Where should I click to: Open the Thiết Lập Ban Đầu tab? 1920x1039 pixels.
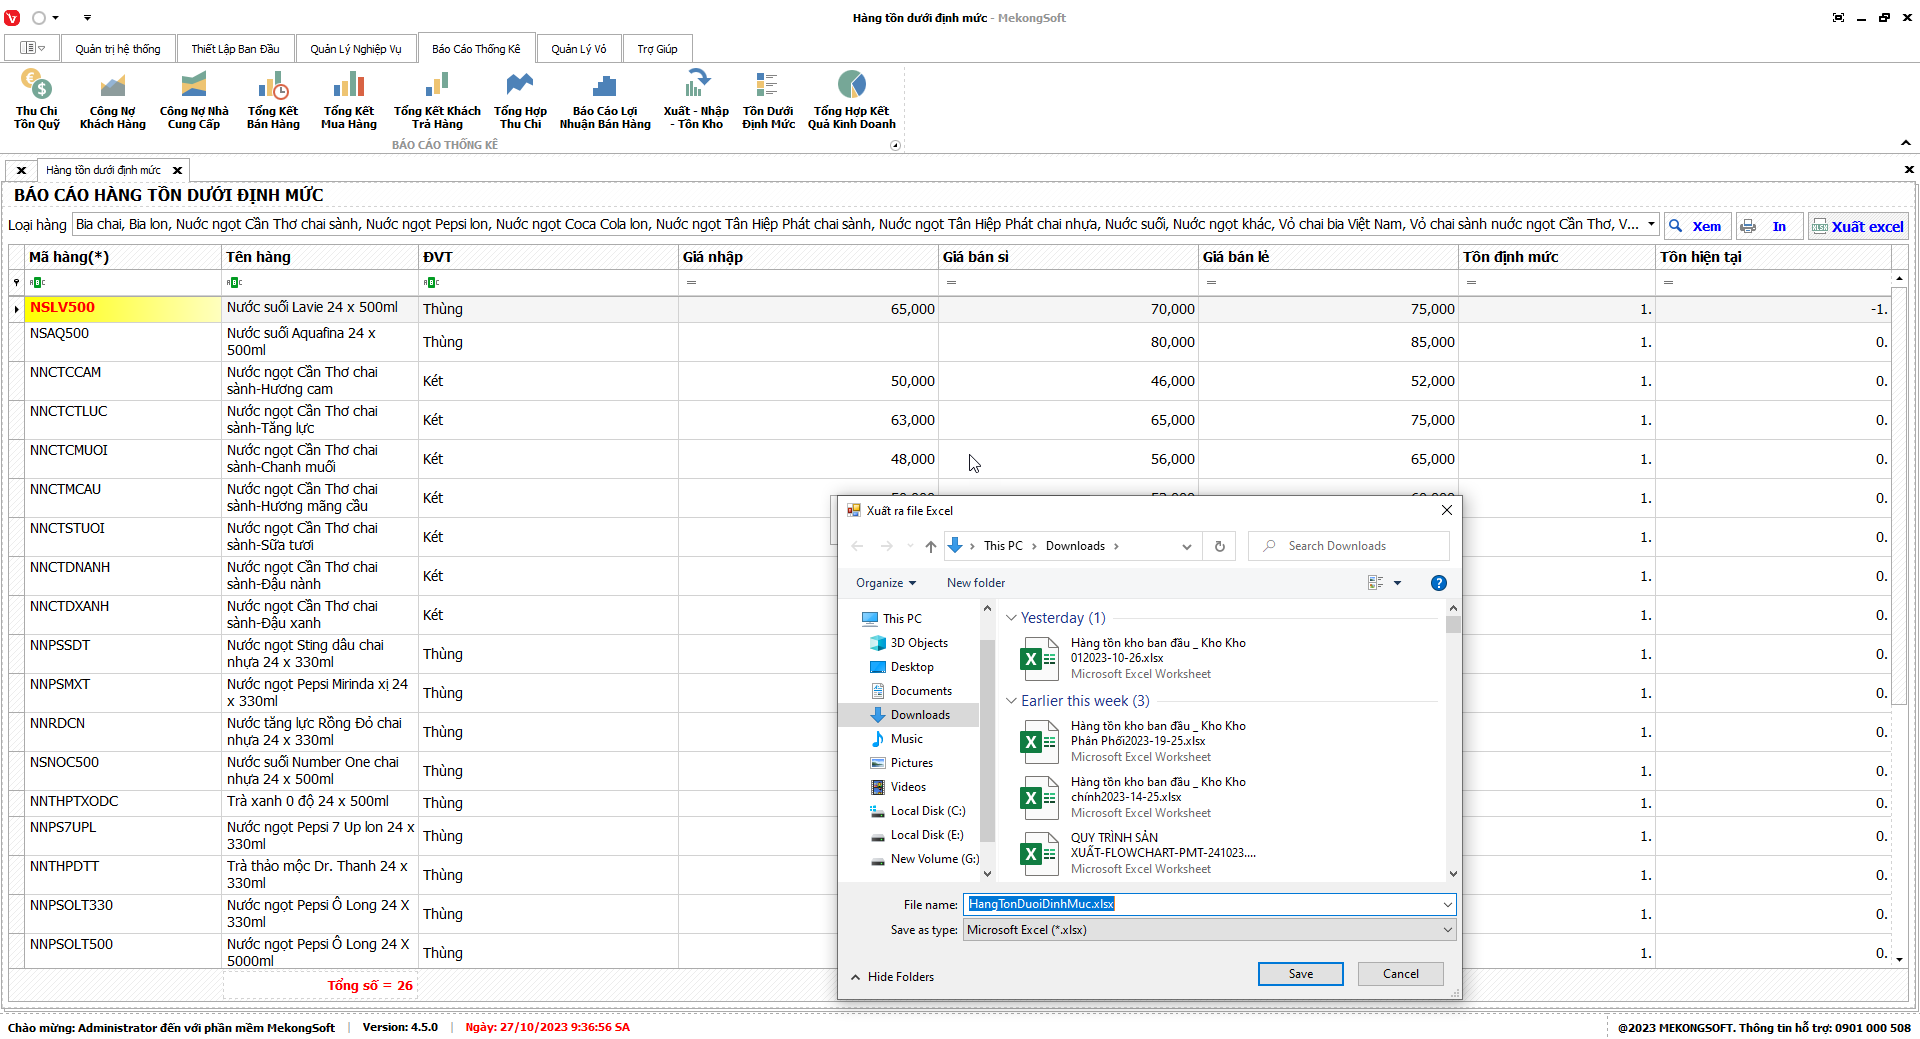point(235,49)
